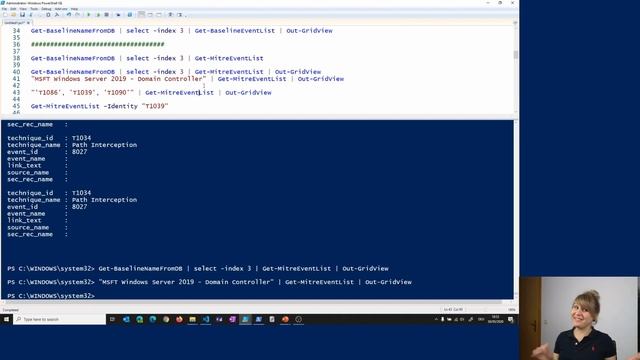Click the first "Path Interception" console value
The height and width of the screenshot is (360, 640).
pos(104,145)
